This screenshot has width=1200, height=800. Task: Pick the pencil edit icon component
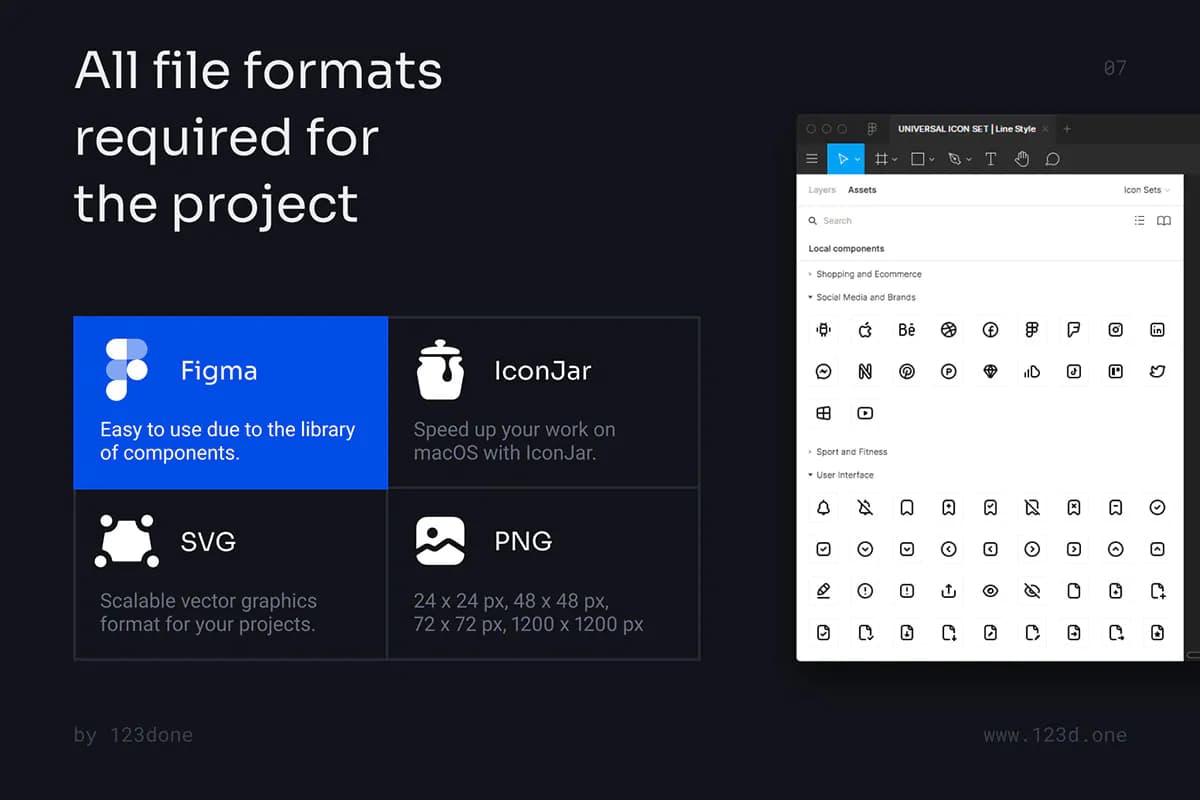click(824, 591)
